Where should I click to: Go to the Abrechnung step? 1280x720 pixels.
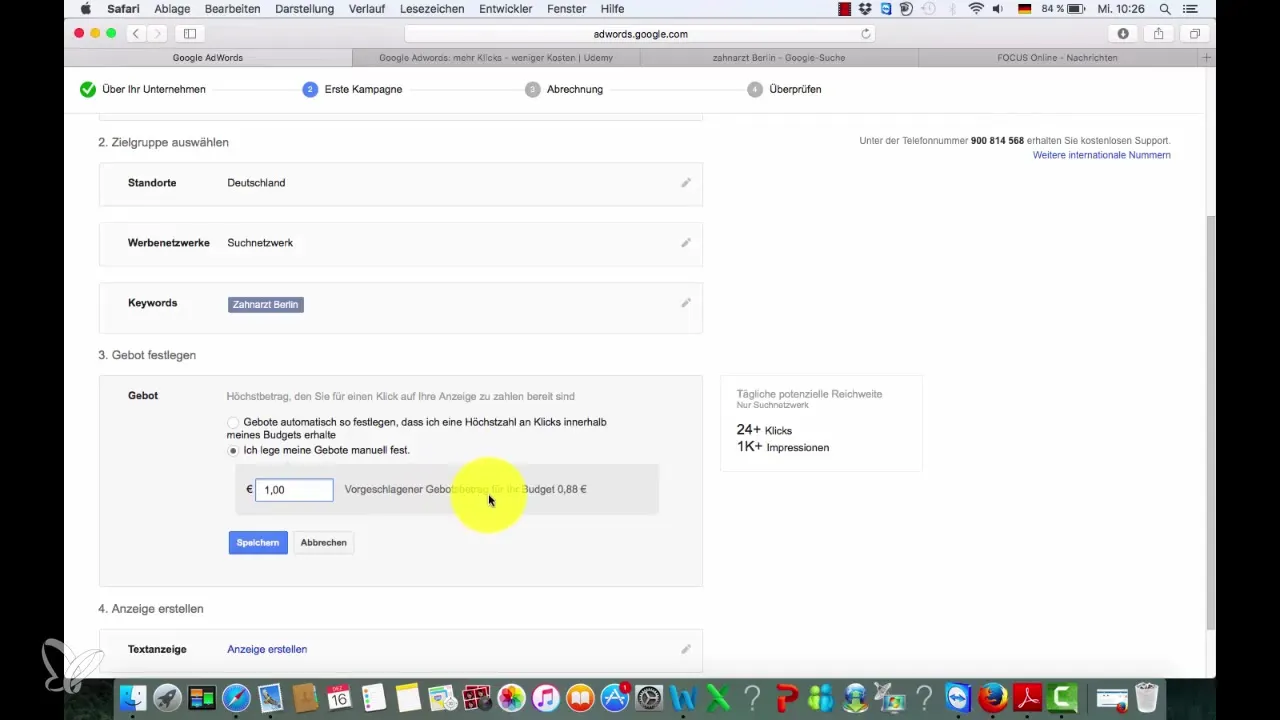pos(564,89)
